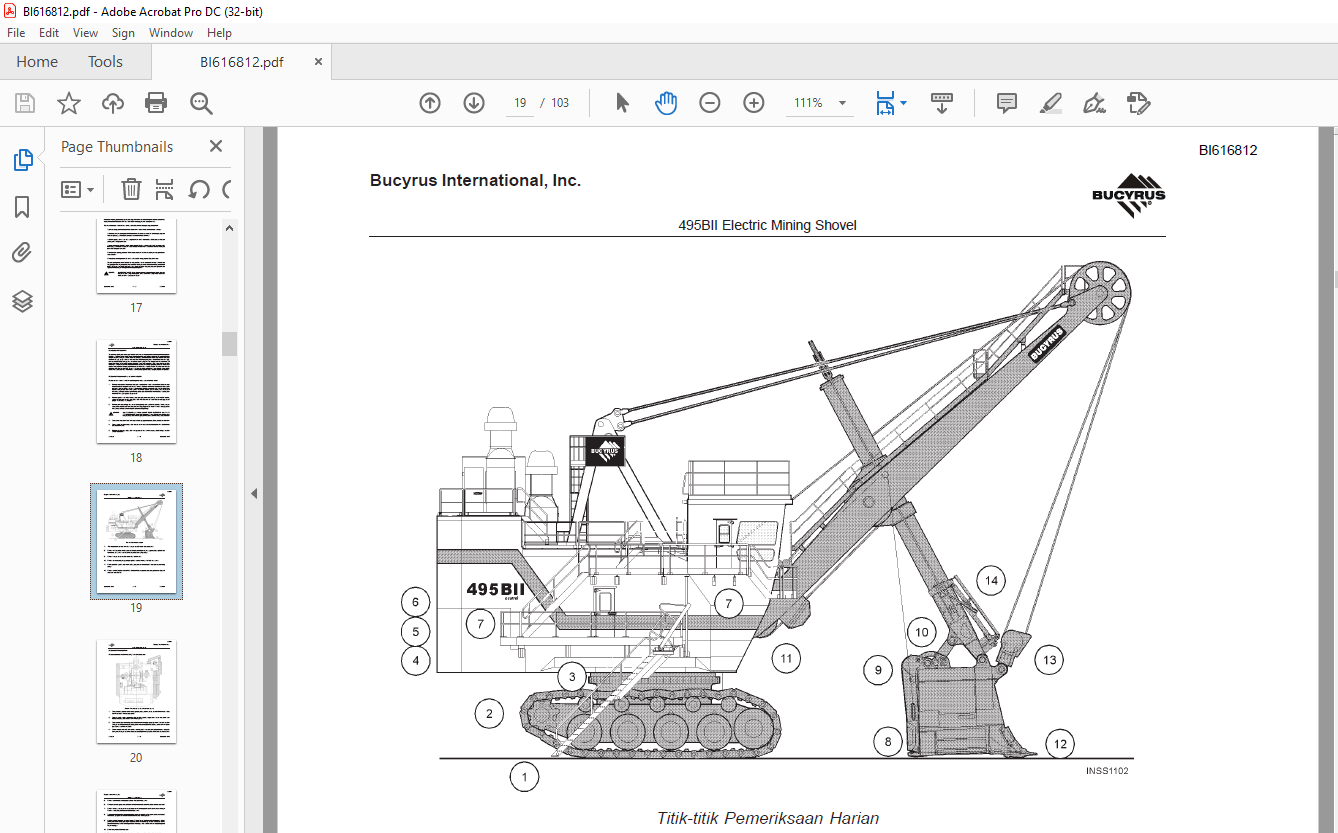Click the scrolling mode keyboard icon
1338x833 pixels.
(x=941, y=103)
